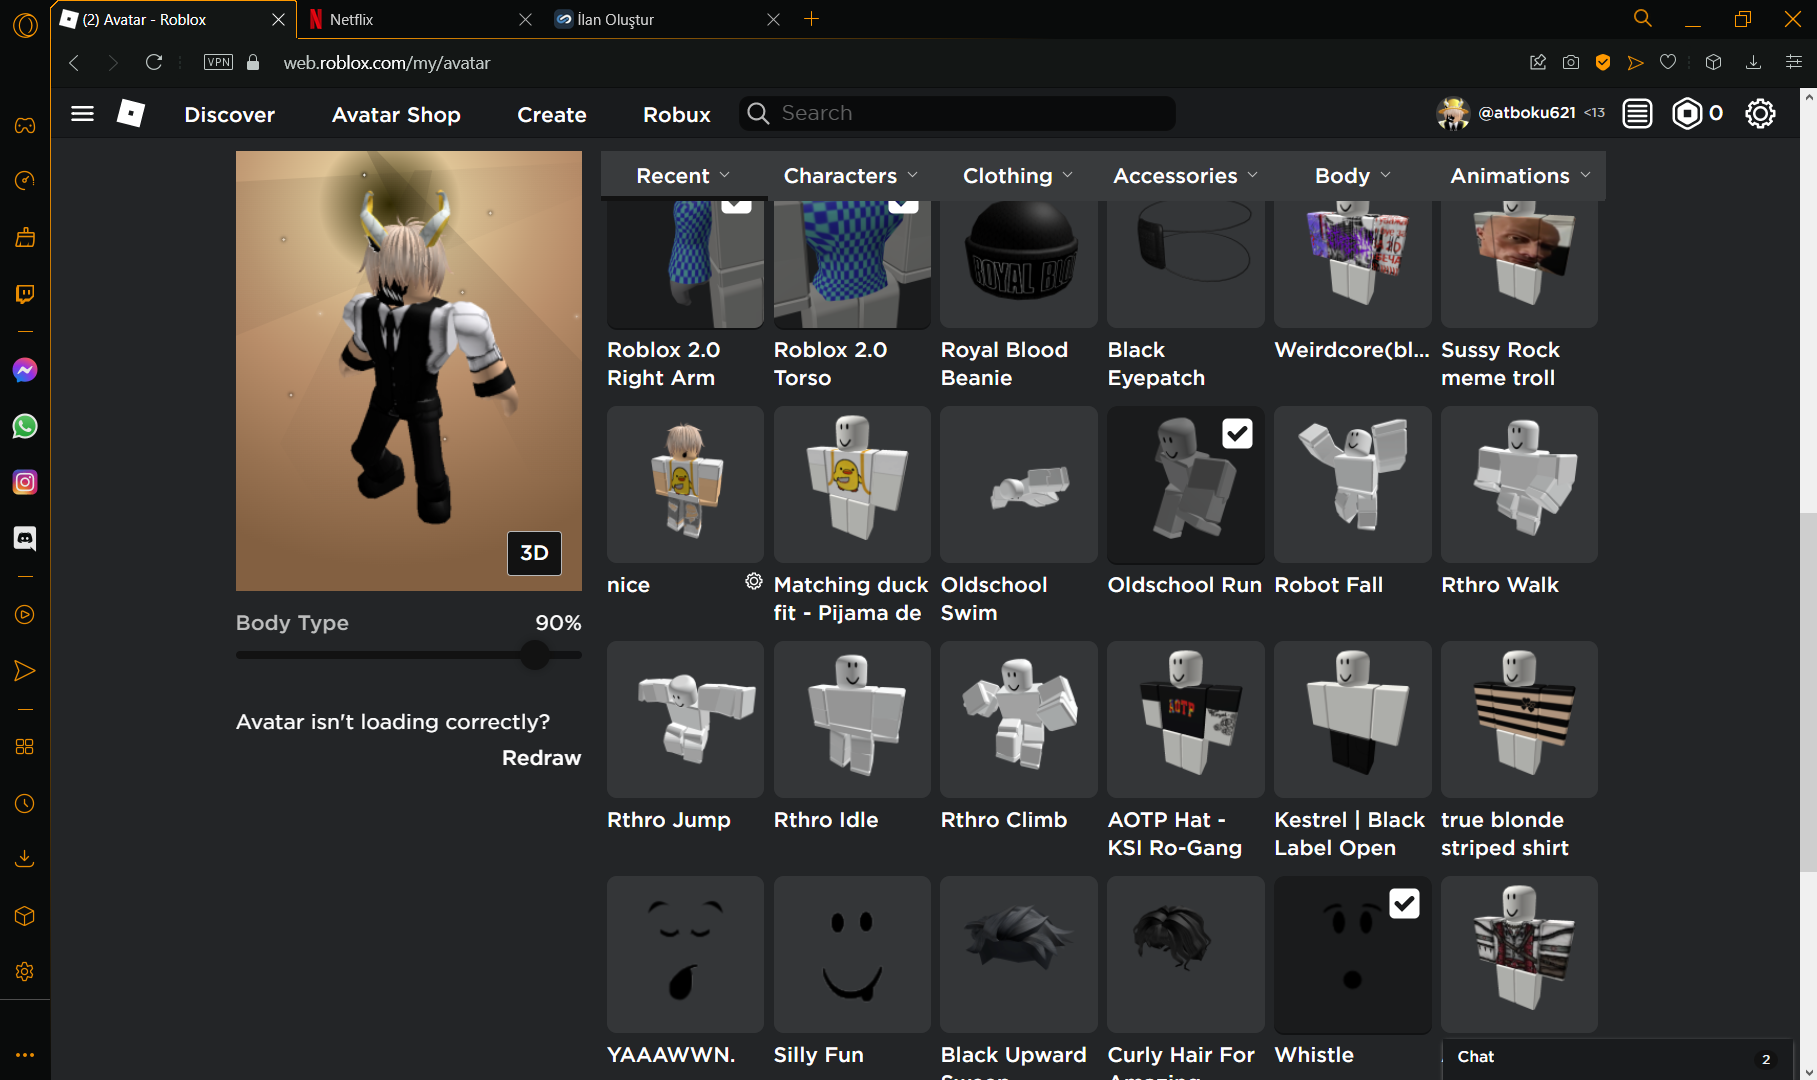Click the Redraw link

pyautogui.click(x=541, y=758)
